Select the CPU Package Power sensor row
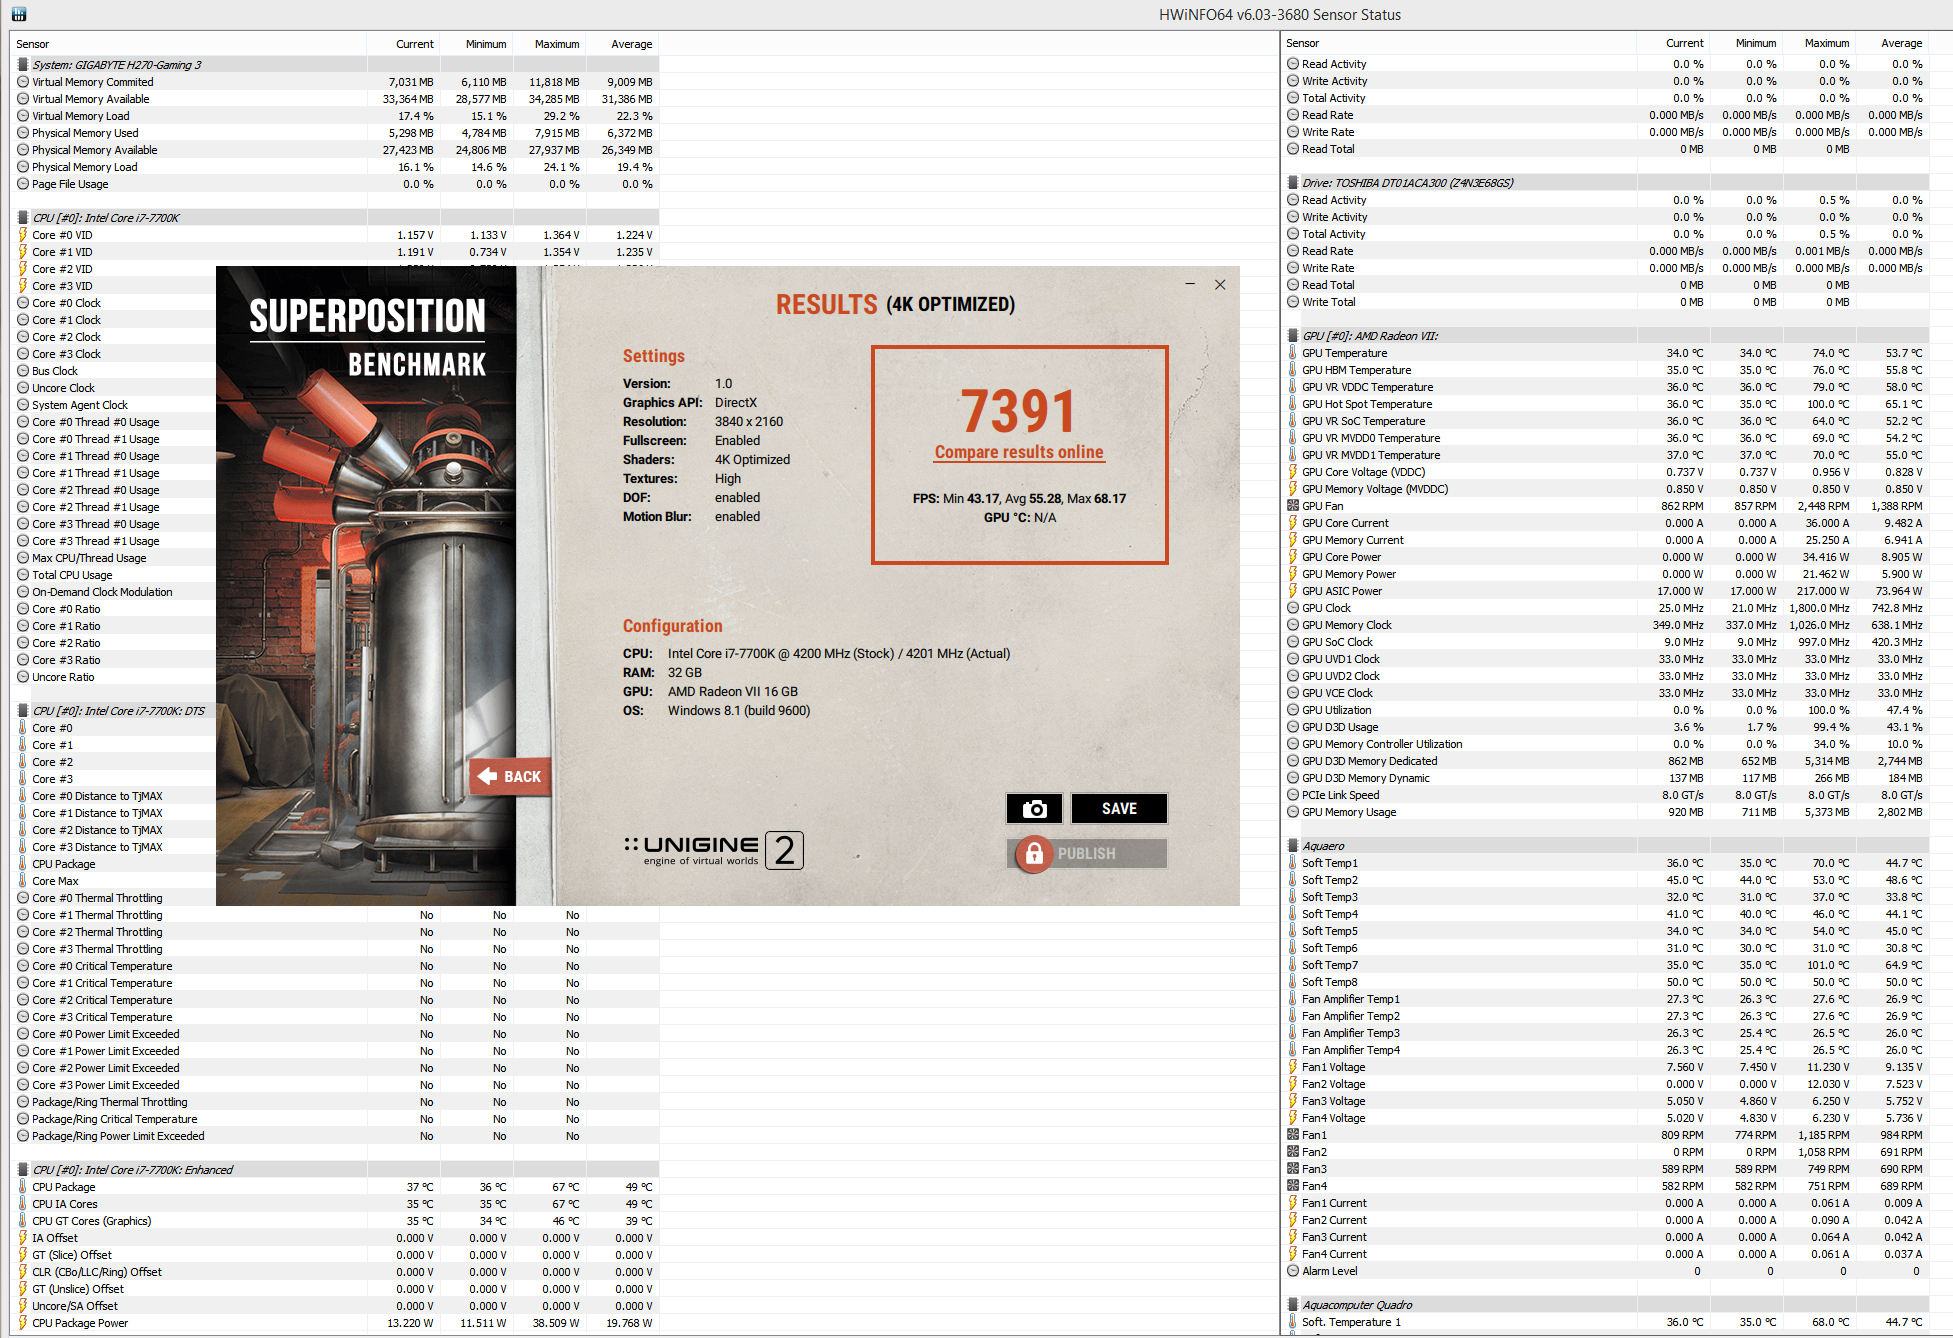Viewport: 1953px width, 1338px height. click(x=80, y=1323)
